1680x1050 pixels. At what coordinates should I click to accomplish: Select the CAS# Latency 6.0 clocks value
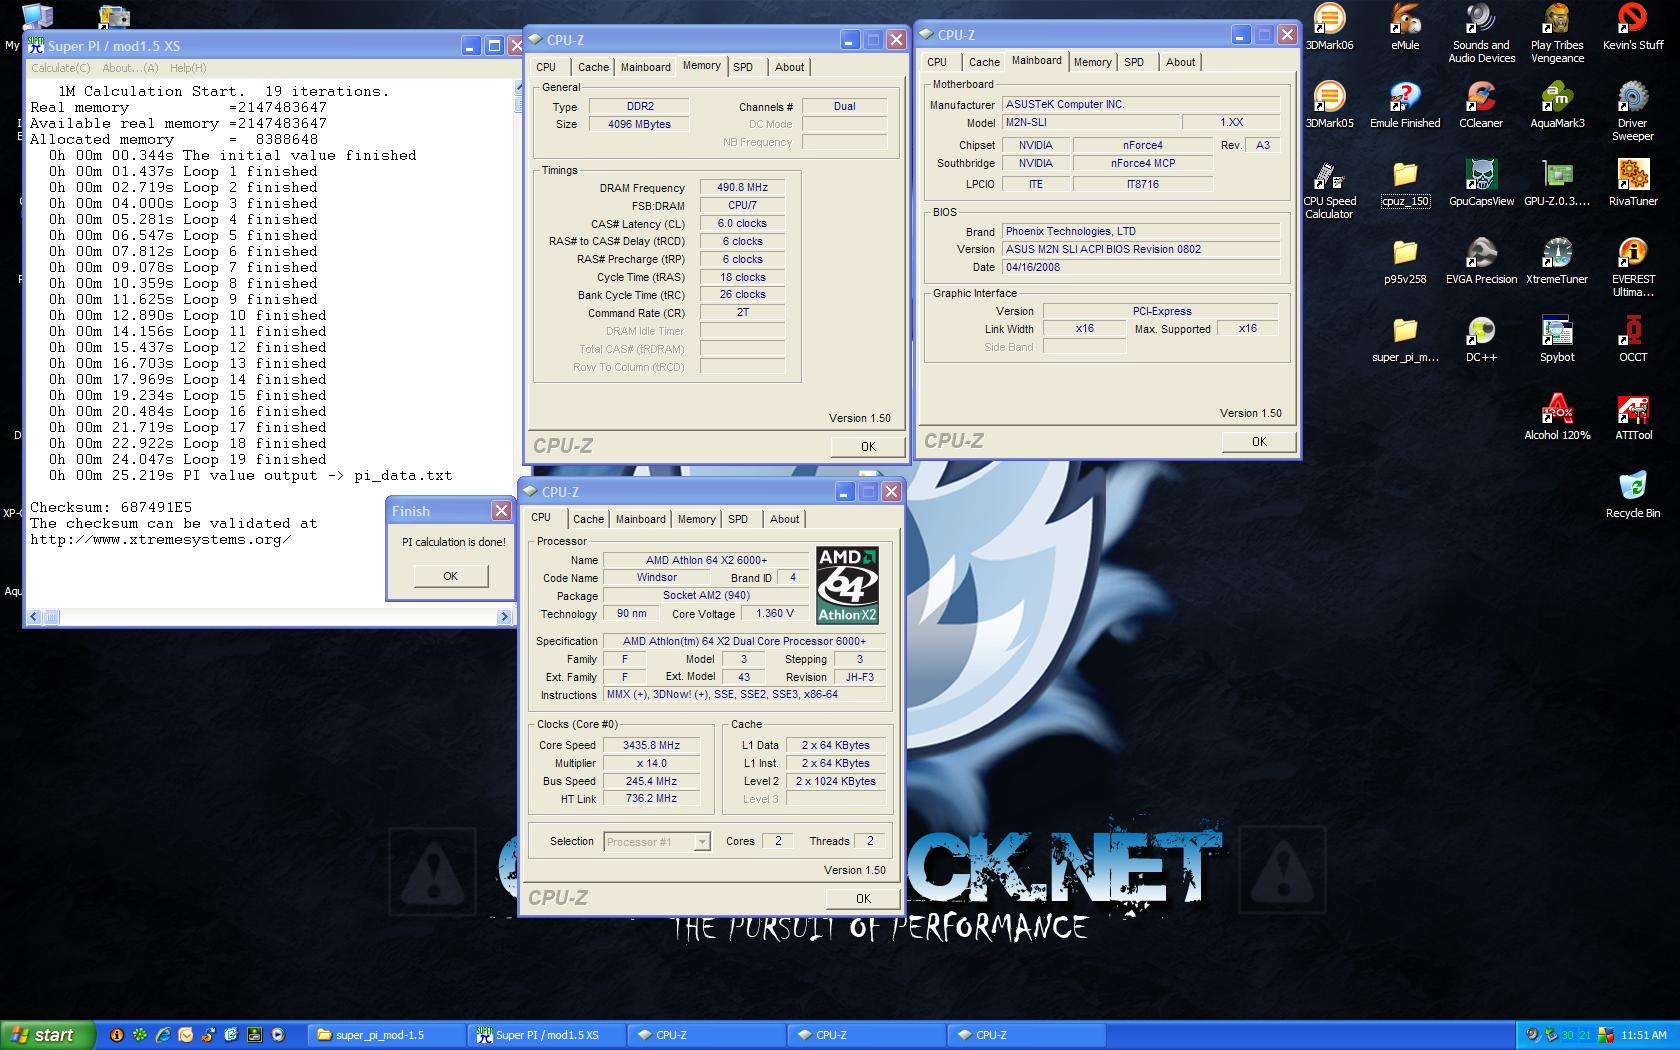click(x=742, y=224)
